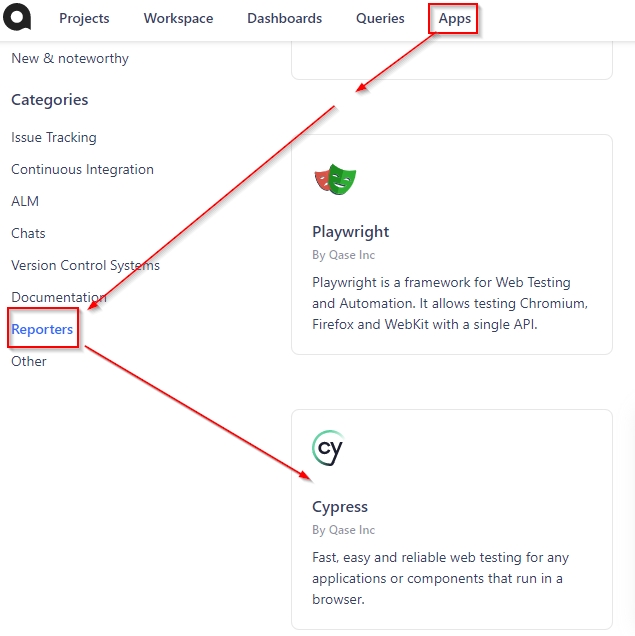Select the Apps menu item
The height and width of the screenshot is (636, 635).
454,18
